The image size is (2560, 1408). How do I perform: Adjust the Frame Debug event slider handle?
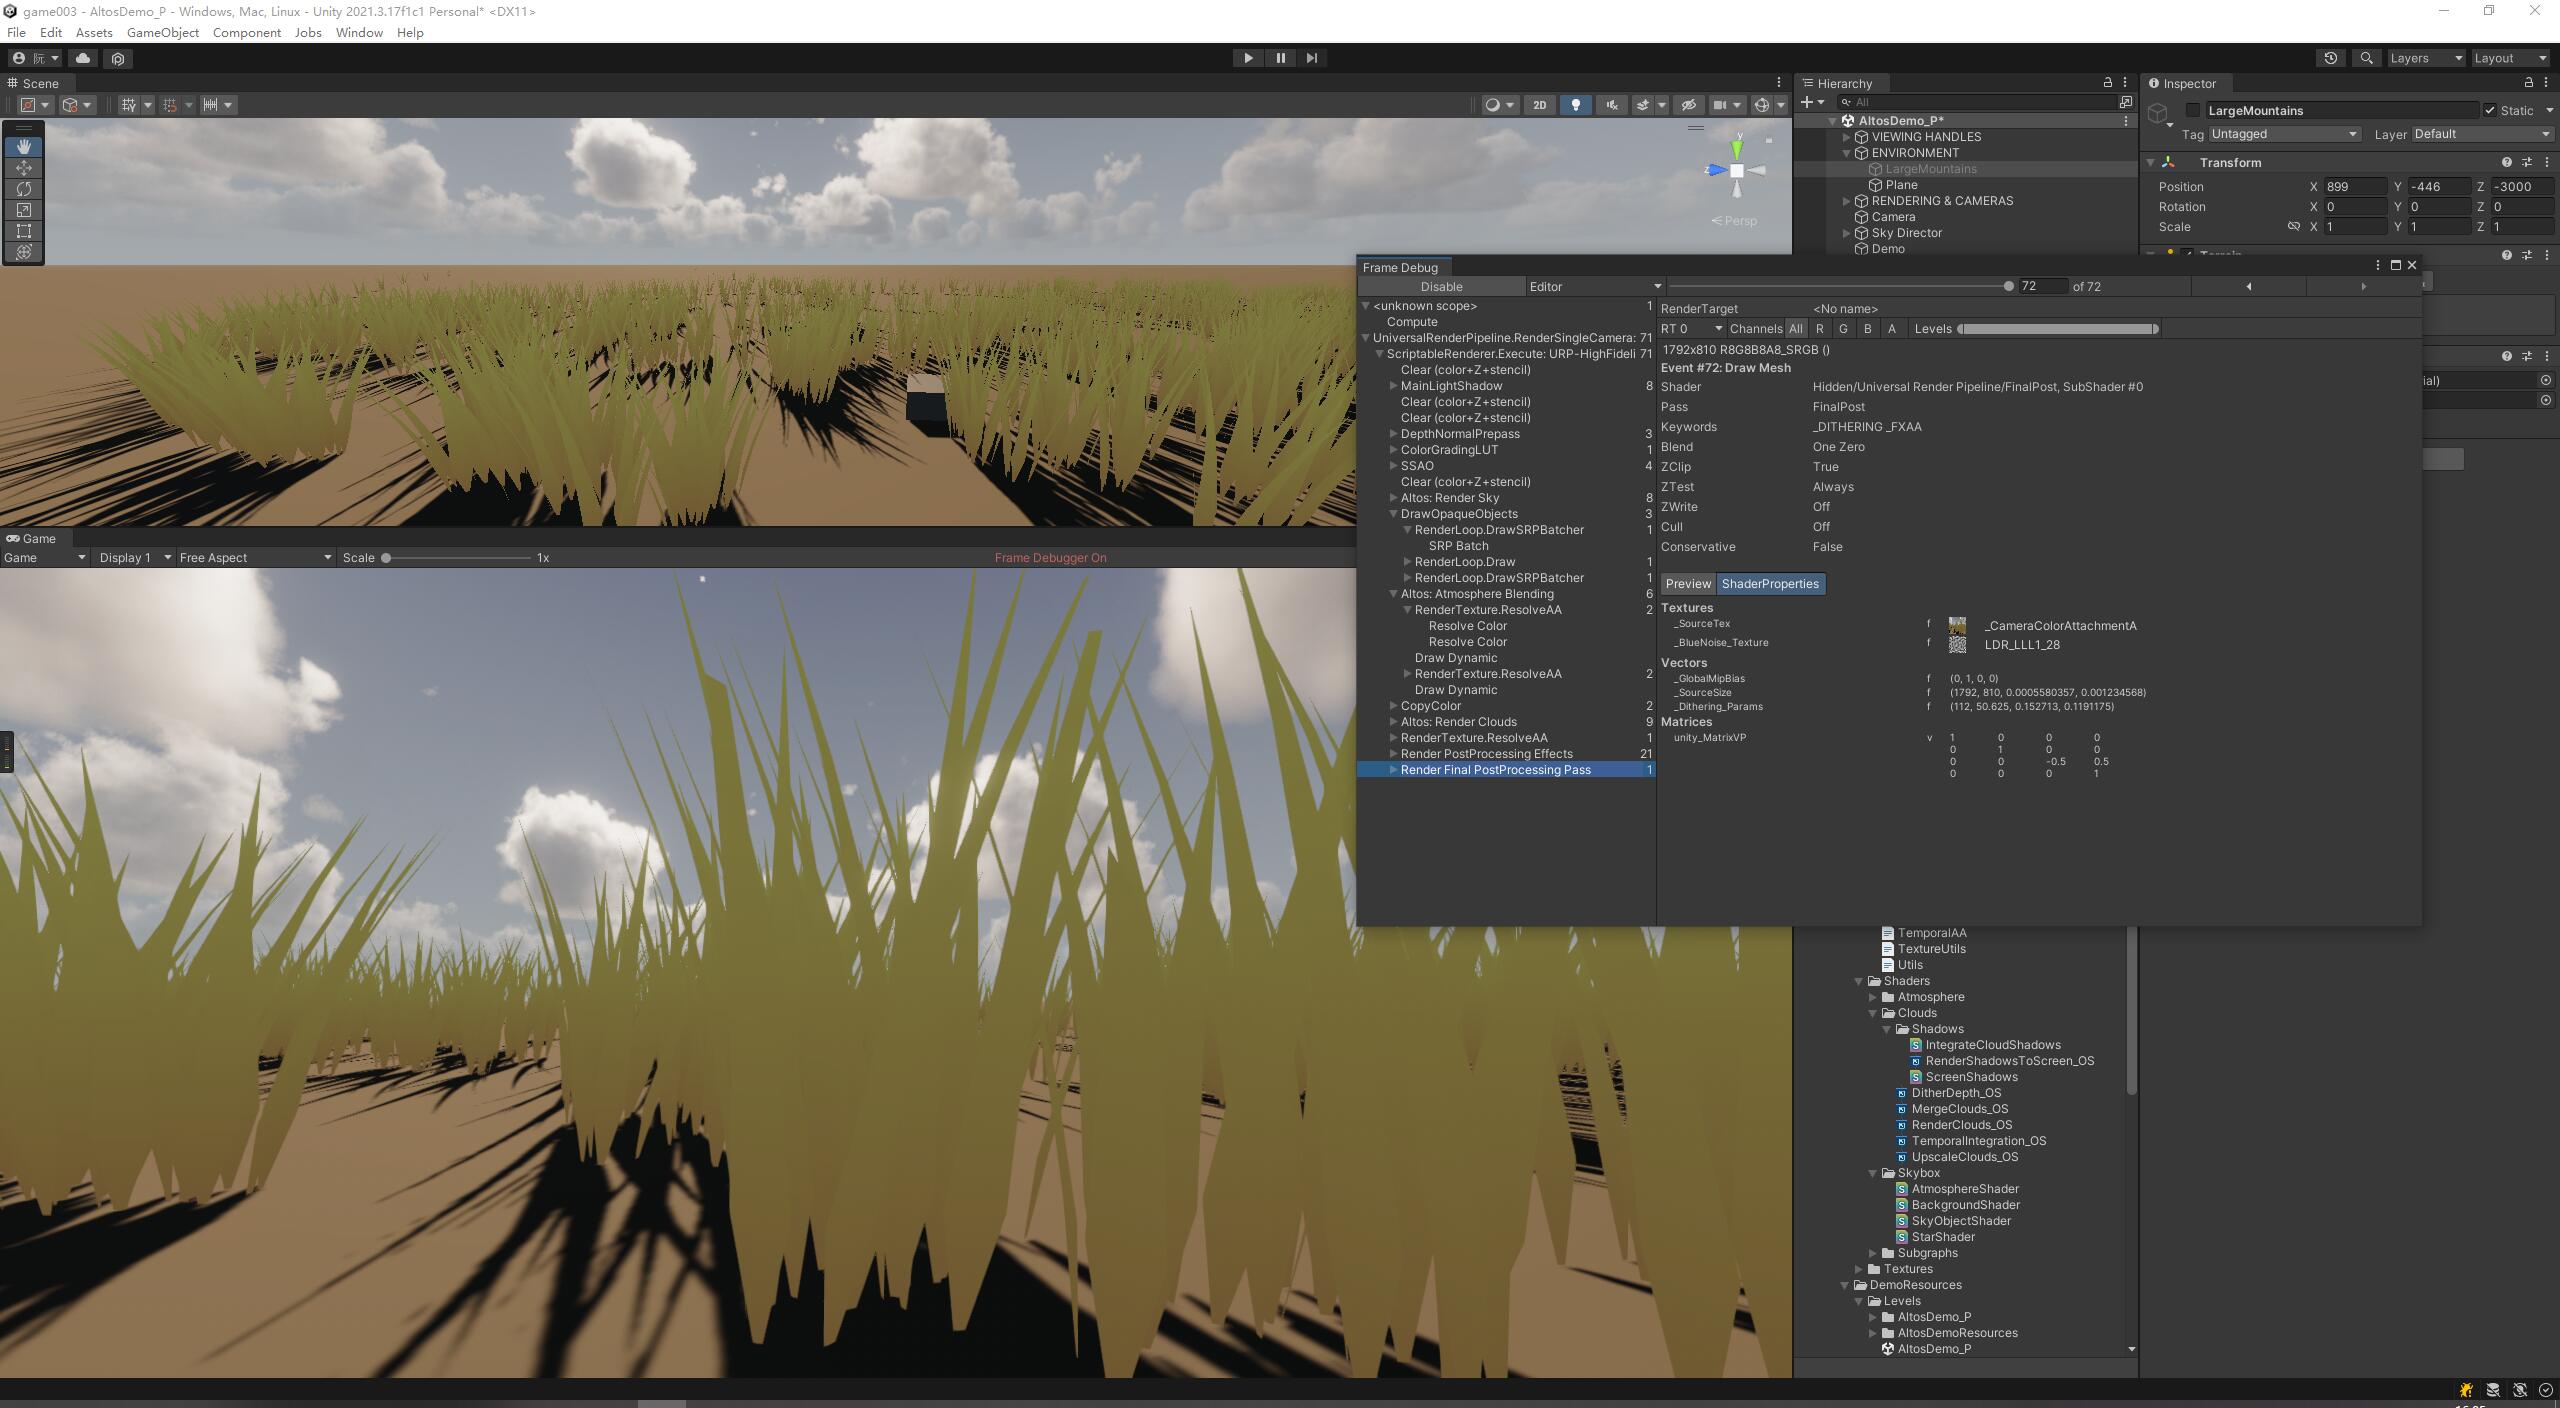click(2008, 286)
